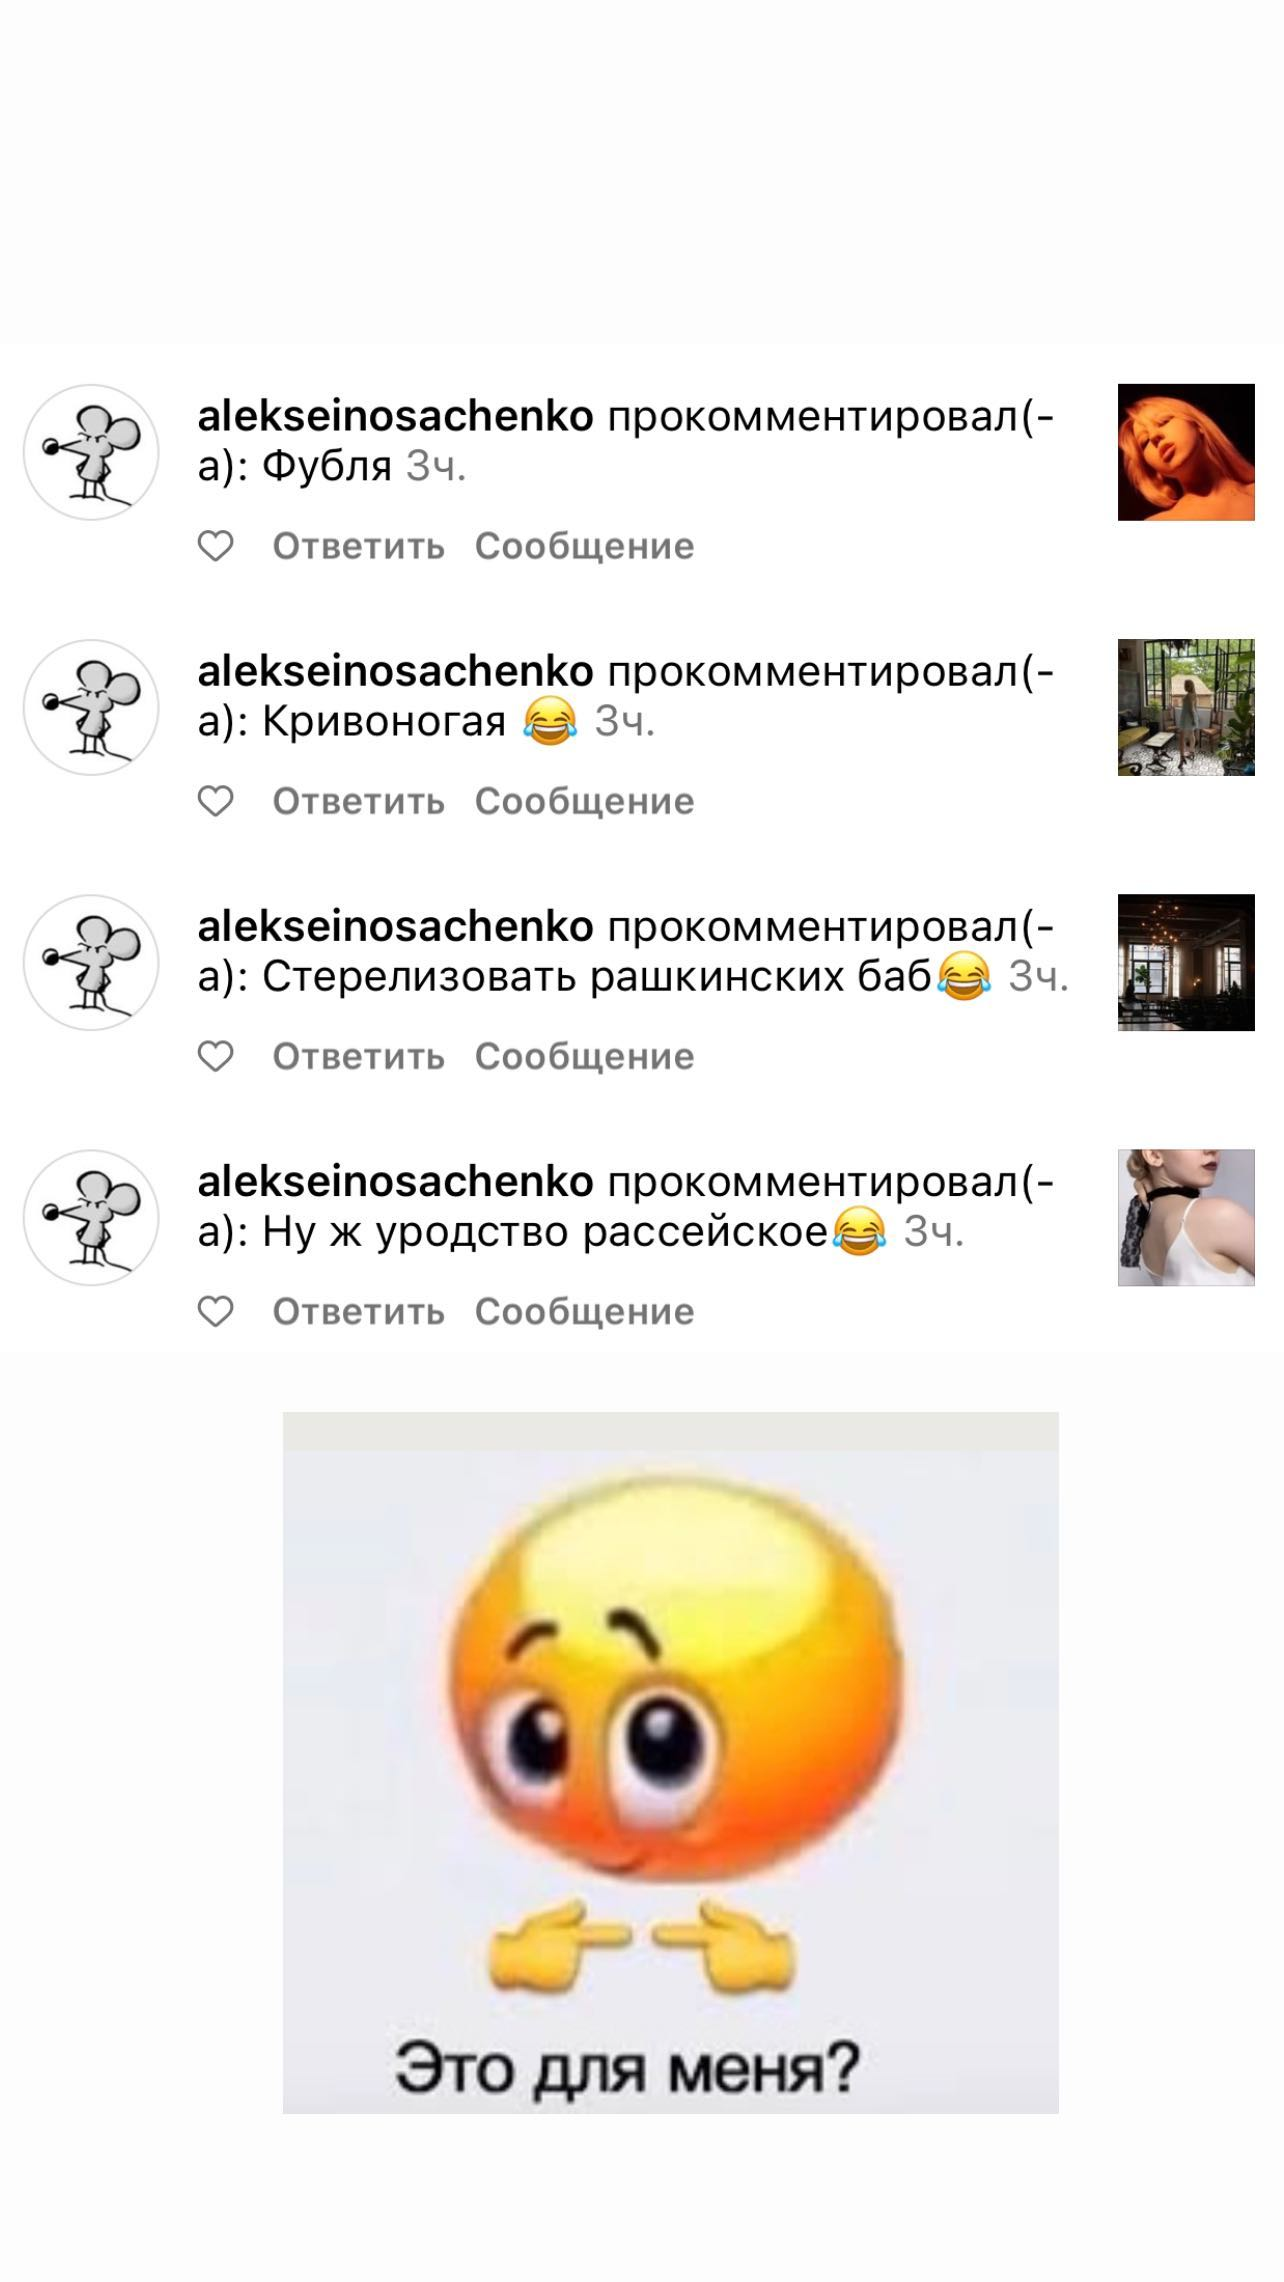The image size is (1284, 2282).
Task: Open alekseinosachenko username in first notification
Action: coord(395,416)
